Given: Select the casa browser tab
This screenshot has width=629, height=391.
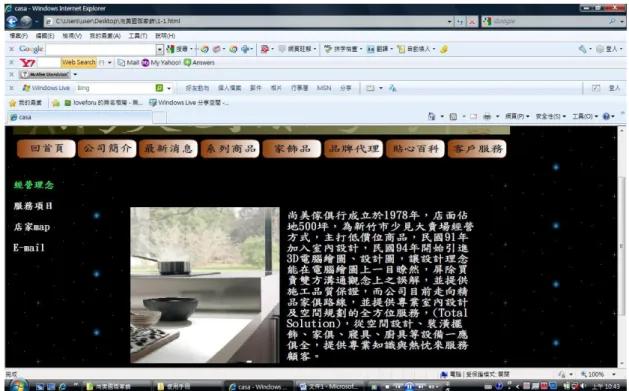Looking at the screenshot, I should [79, 117].
